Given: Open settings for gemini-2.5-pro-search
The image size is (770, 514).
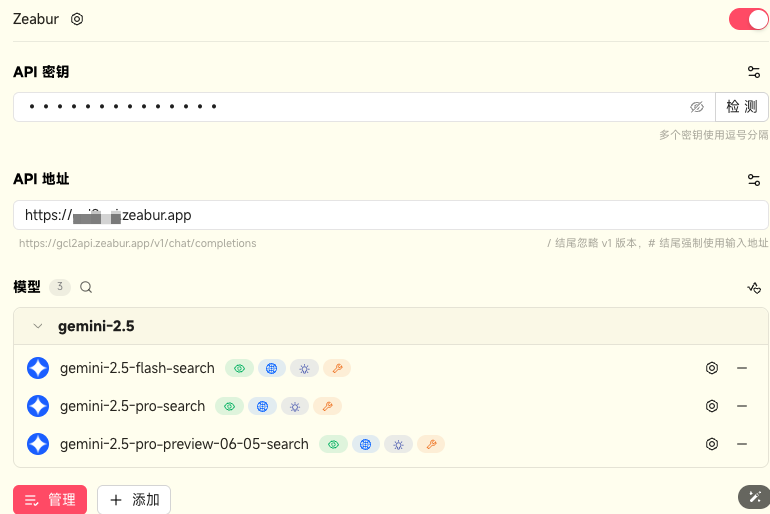Looking at the screenshot, I should click(712, 406).
